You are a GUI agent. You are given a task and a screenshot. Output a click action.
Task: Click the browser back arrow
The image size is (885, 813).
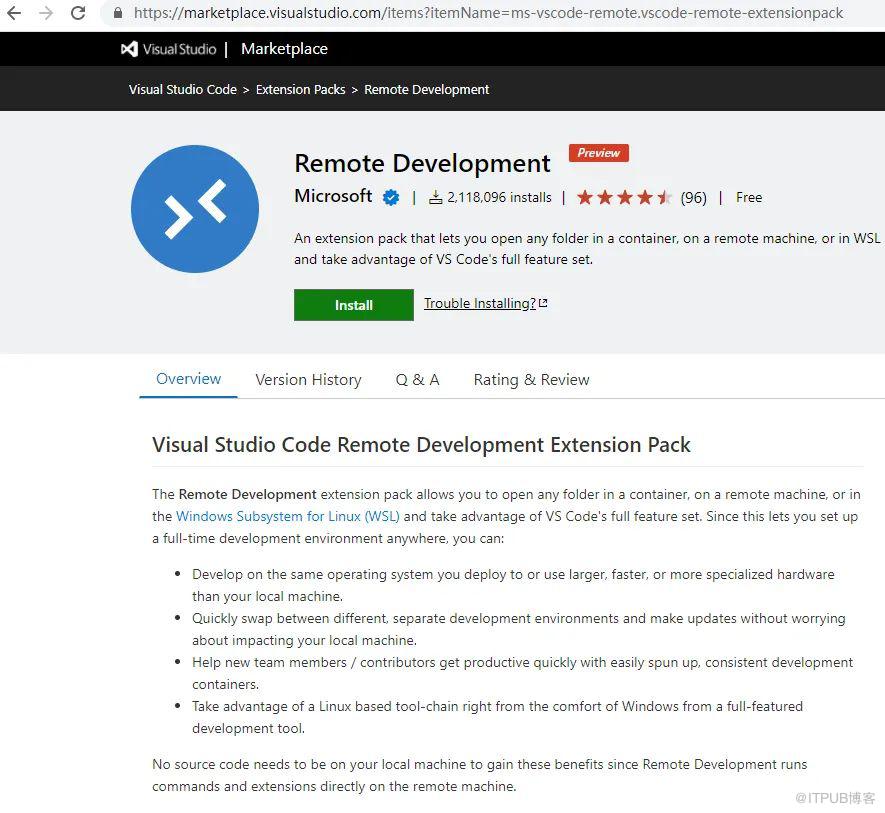click(14, 13)
